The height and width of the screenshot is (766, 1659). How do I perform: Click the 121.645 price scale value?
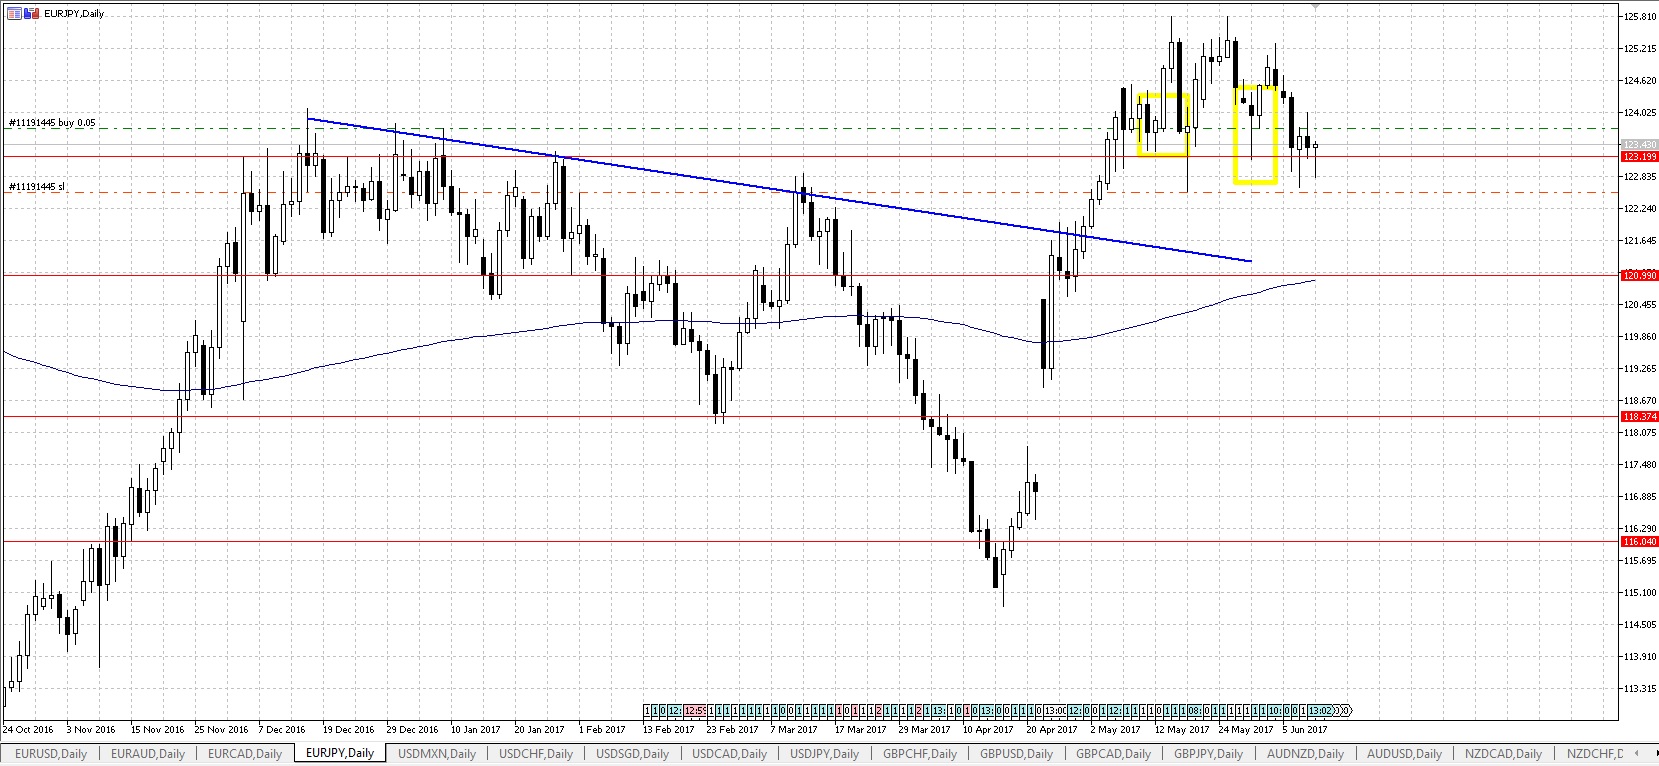pyautogui.click(x=1641, y=241)
